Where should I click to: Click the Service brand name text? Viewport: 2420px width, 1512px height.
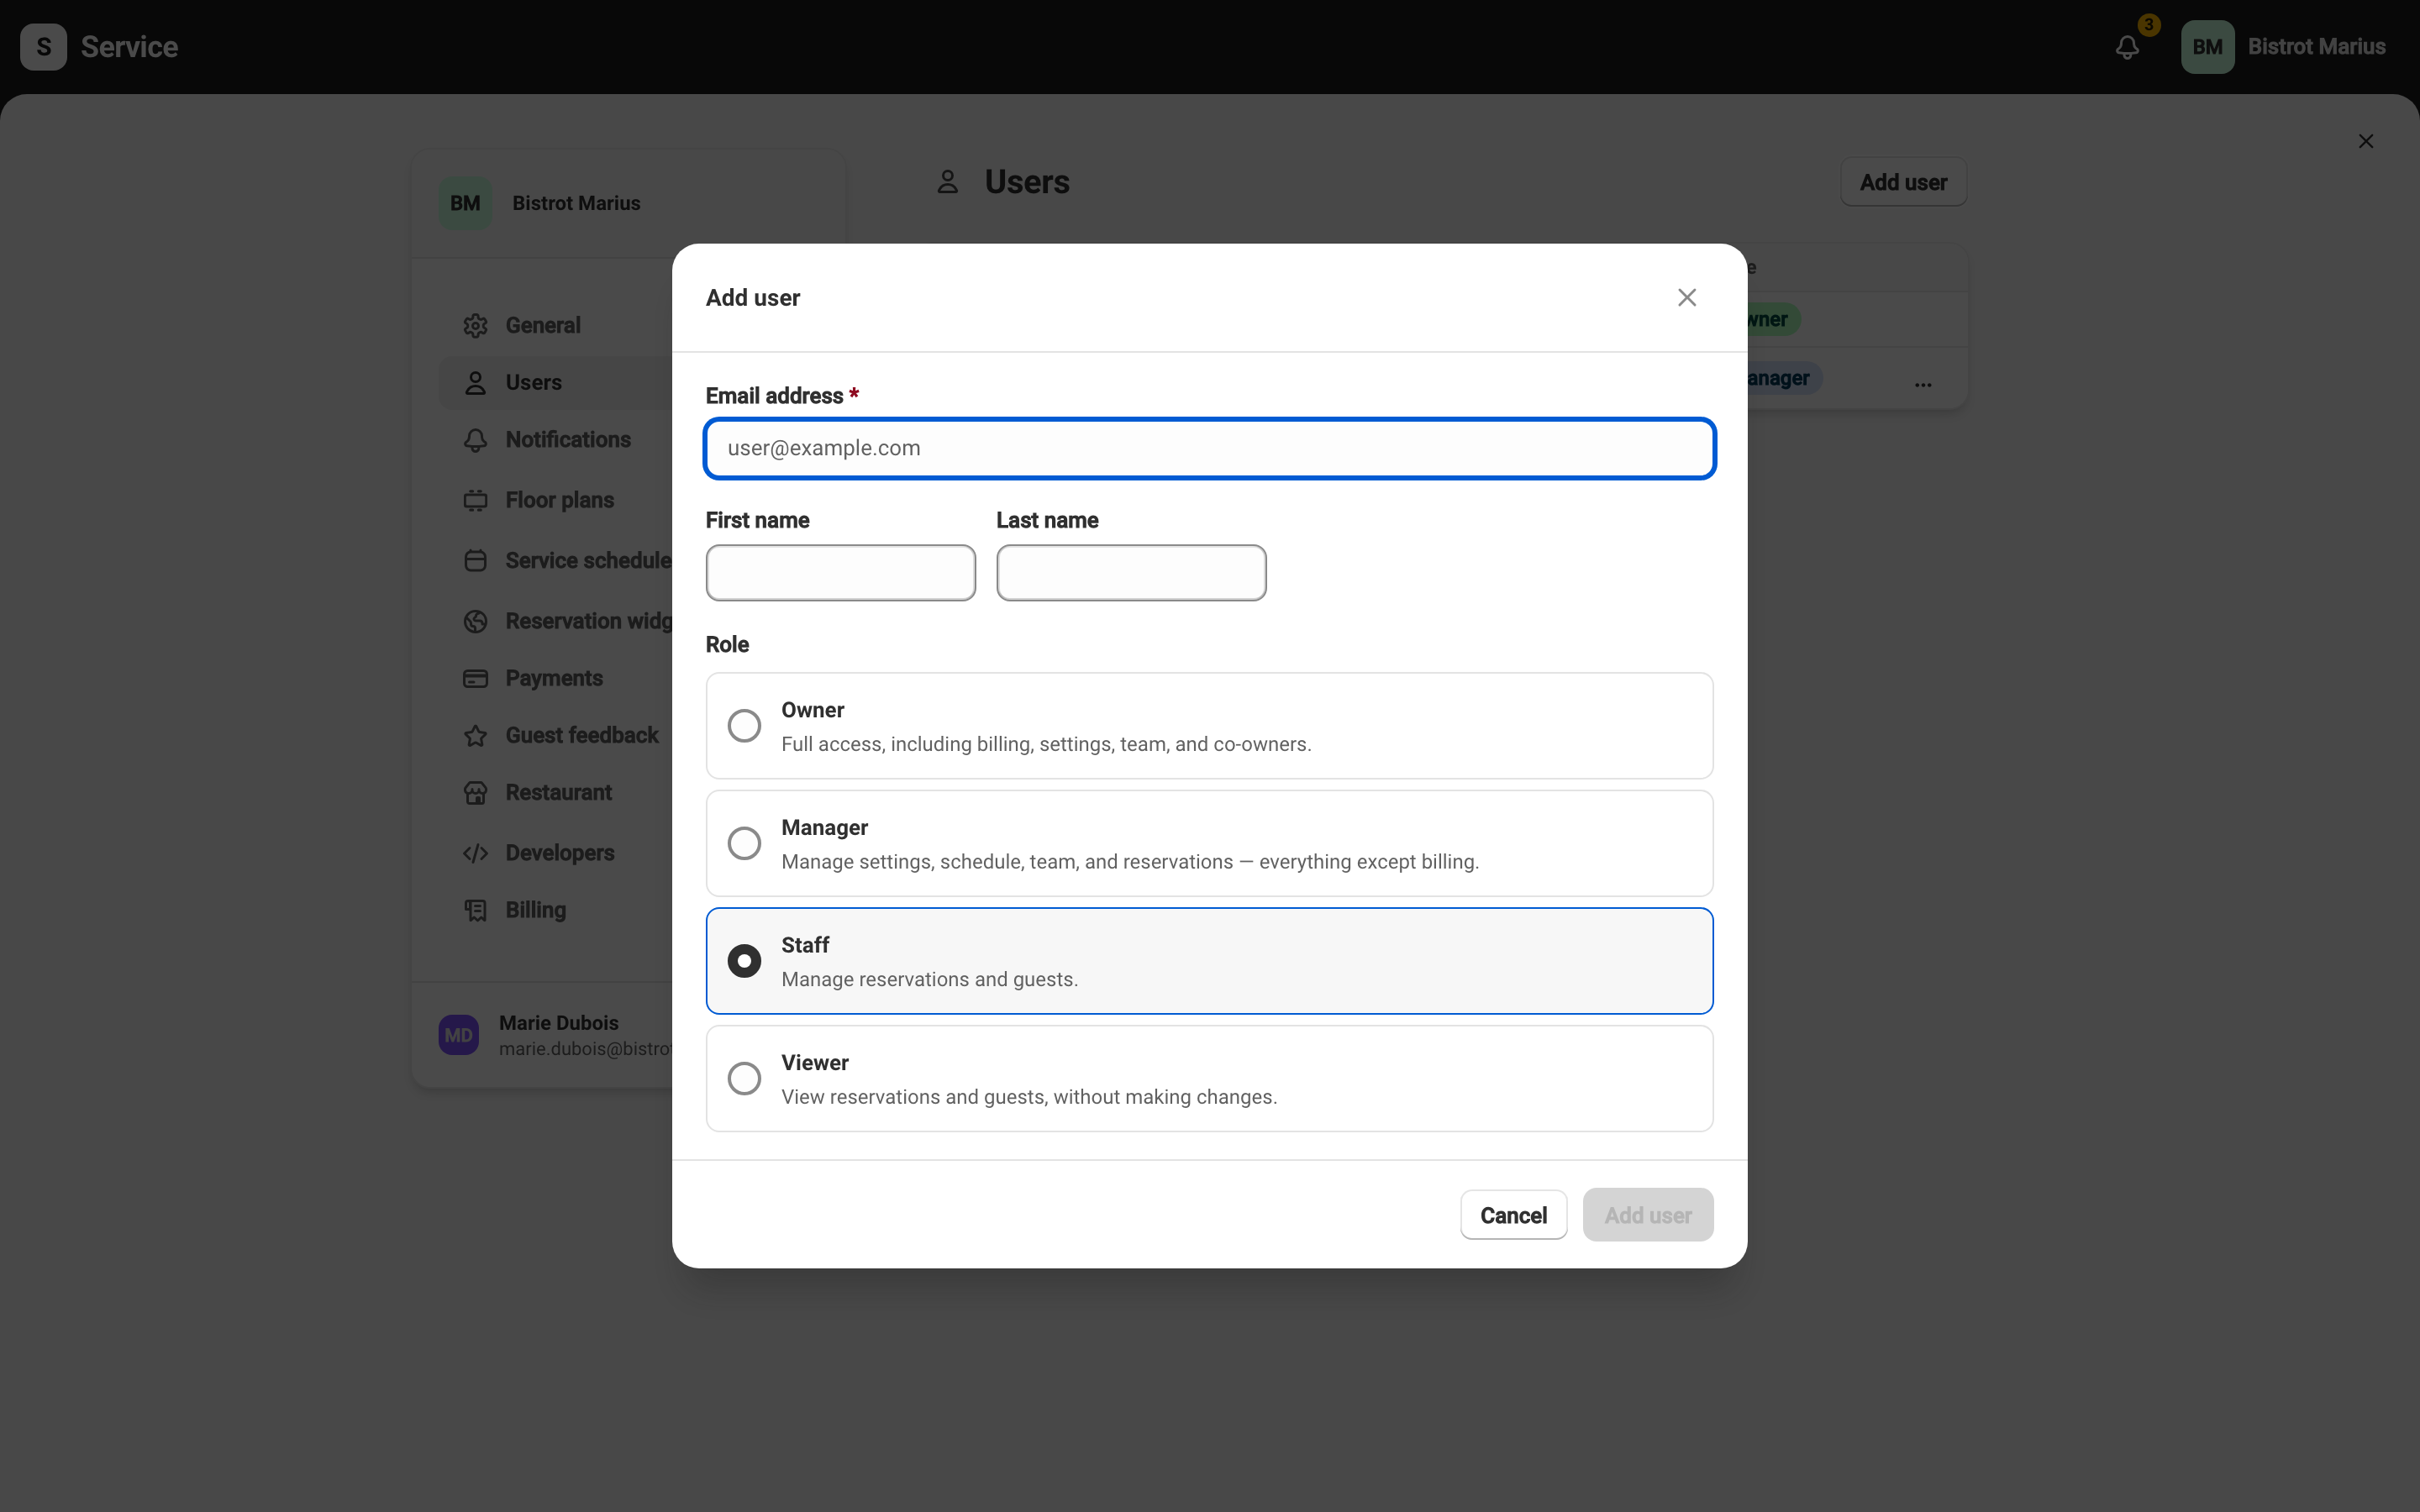[x=129, y=47]
